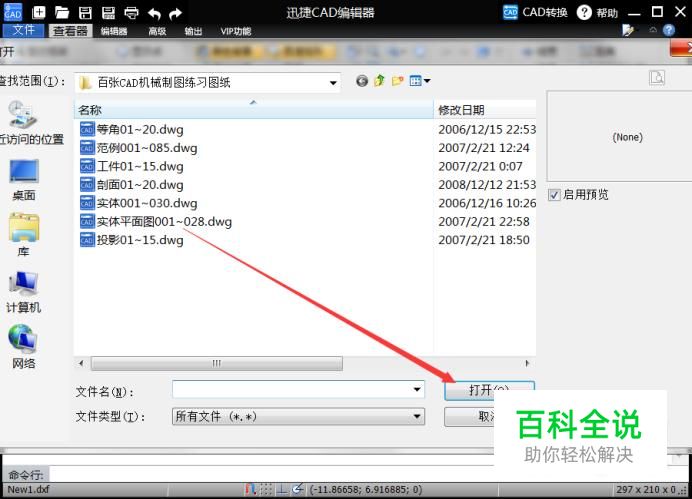Go up one folder level icon
The height and width of the screenshot is (499, 692).
coord(379,81)
